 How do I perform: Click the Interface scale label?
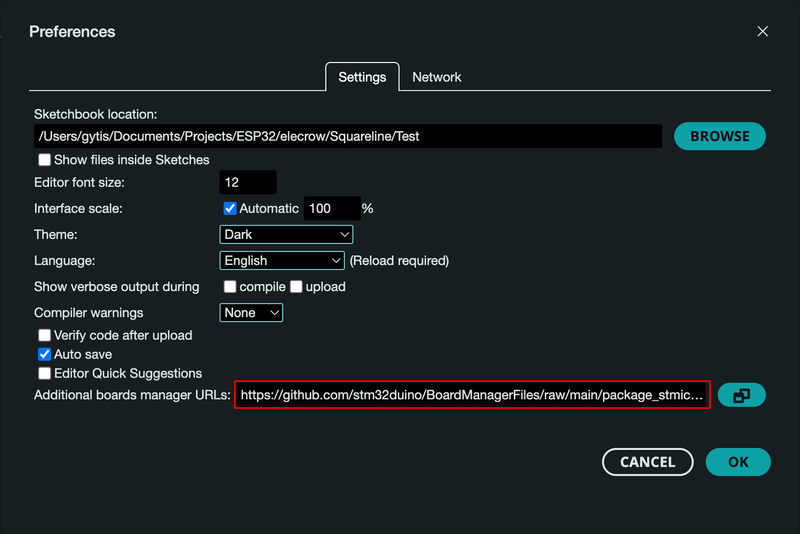[78, 209]
